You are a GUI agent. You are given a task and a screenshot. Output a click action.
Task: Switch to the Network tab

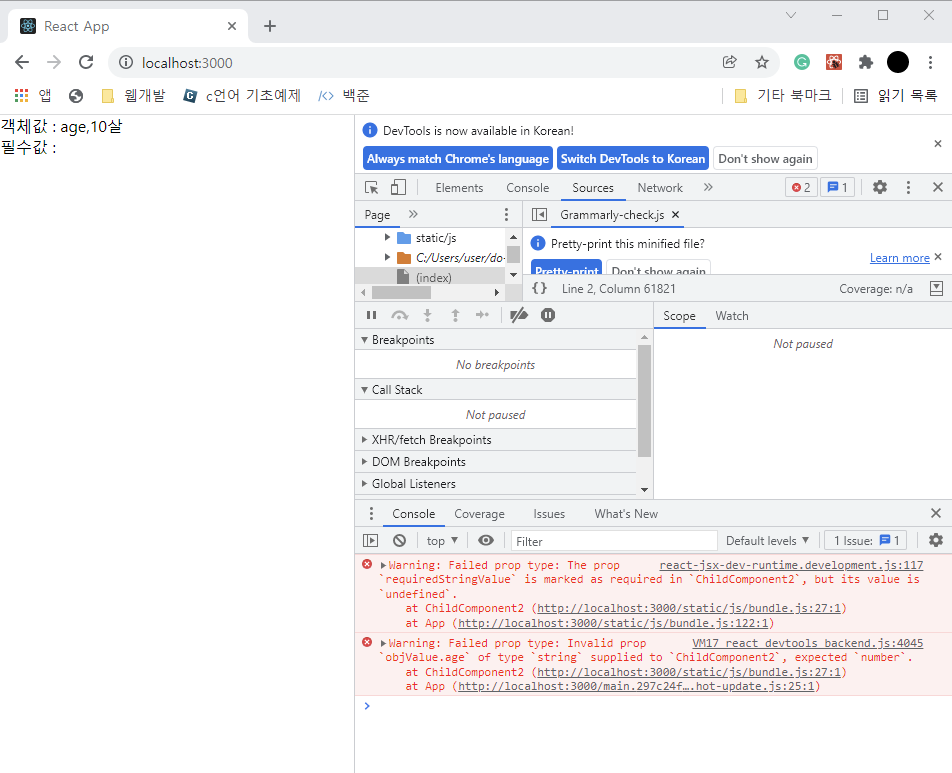[x=660, y=188]
